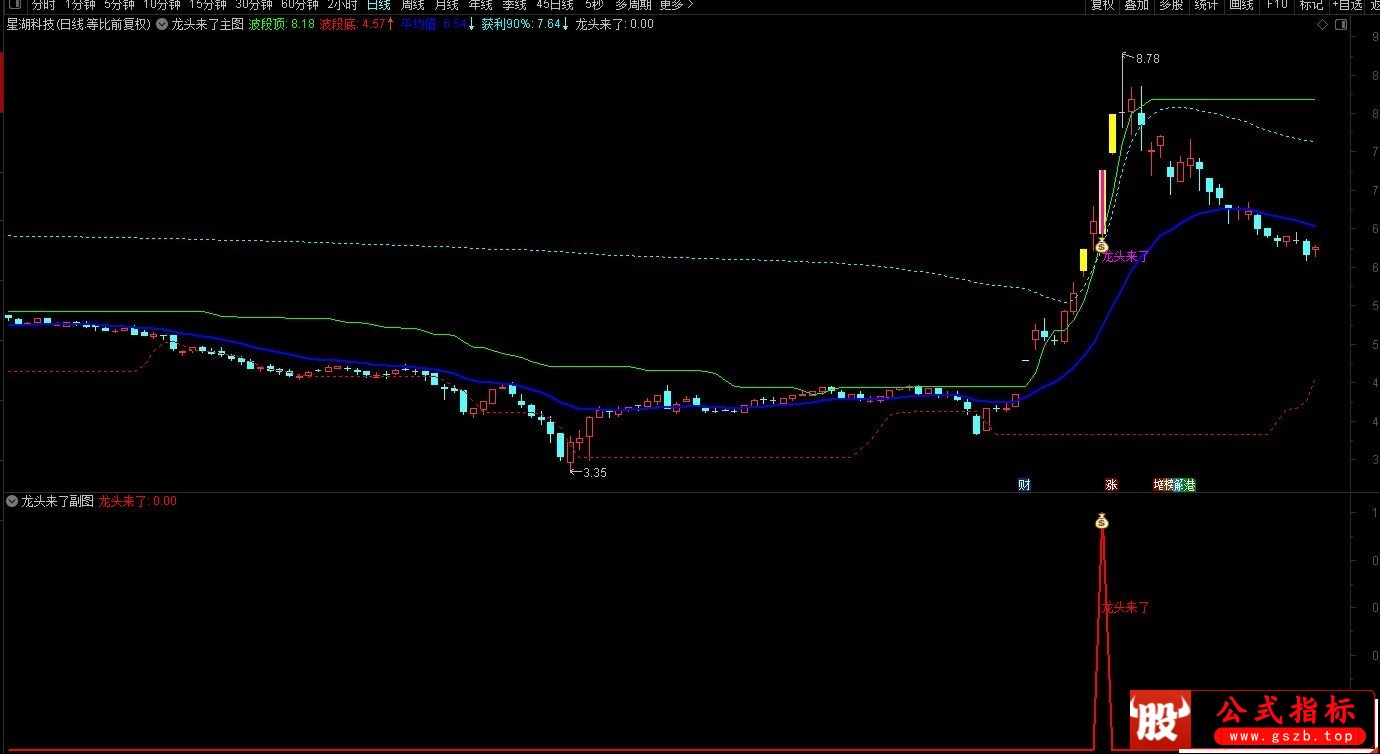
Task: Click the pink 龙头来了 label on main chart
Action: pyautogui.click(x=1126, y=256)
